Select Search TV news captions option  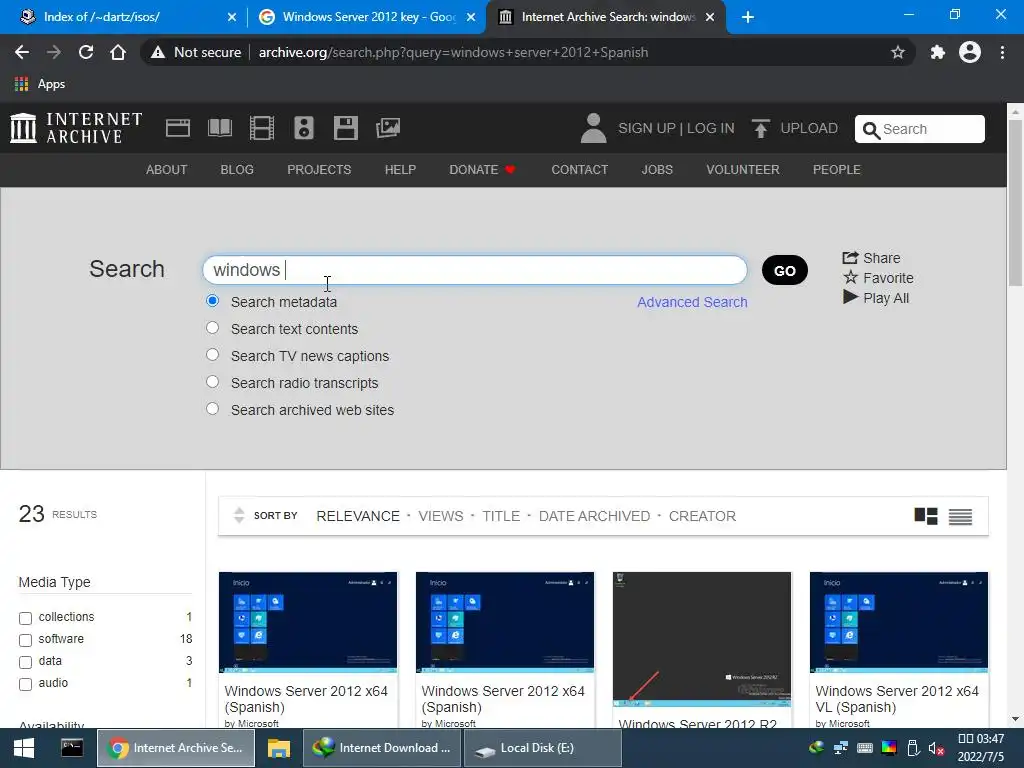point(212,355)
